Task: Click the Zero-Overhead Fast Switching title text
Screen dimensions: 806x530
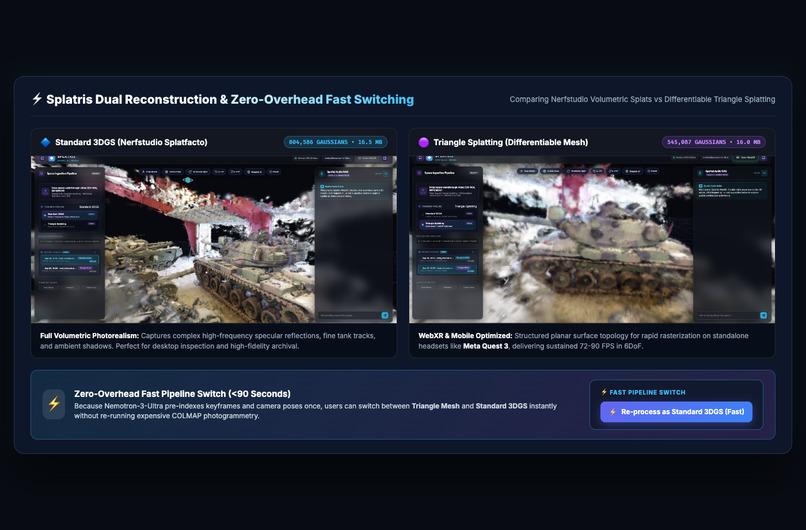Action: coord(322,99)
